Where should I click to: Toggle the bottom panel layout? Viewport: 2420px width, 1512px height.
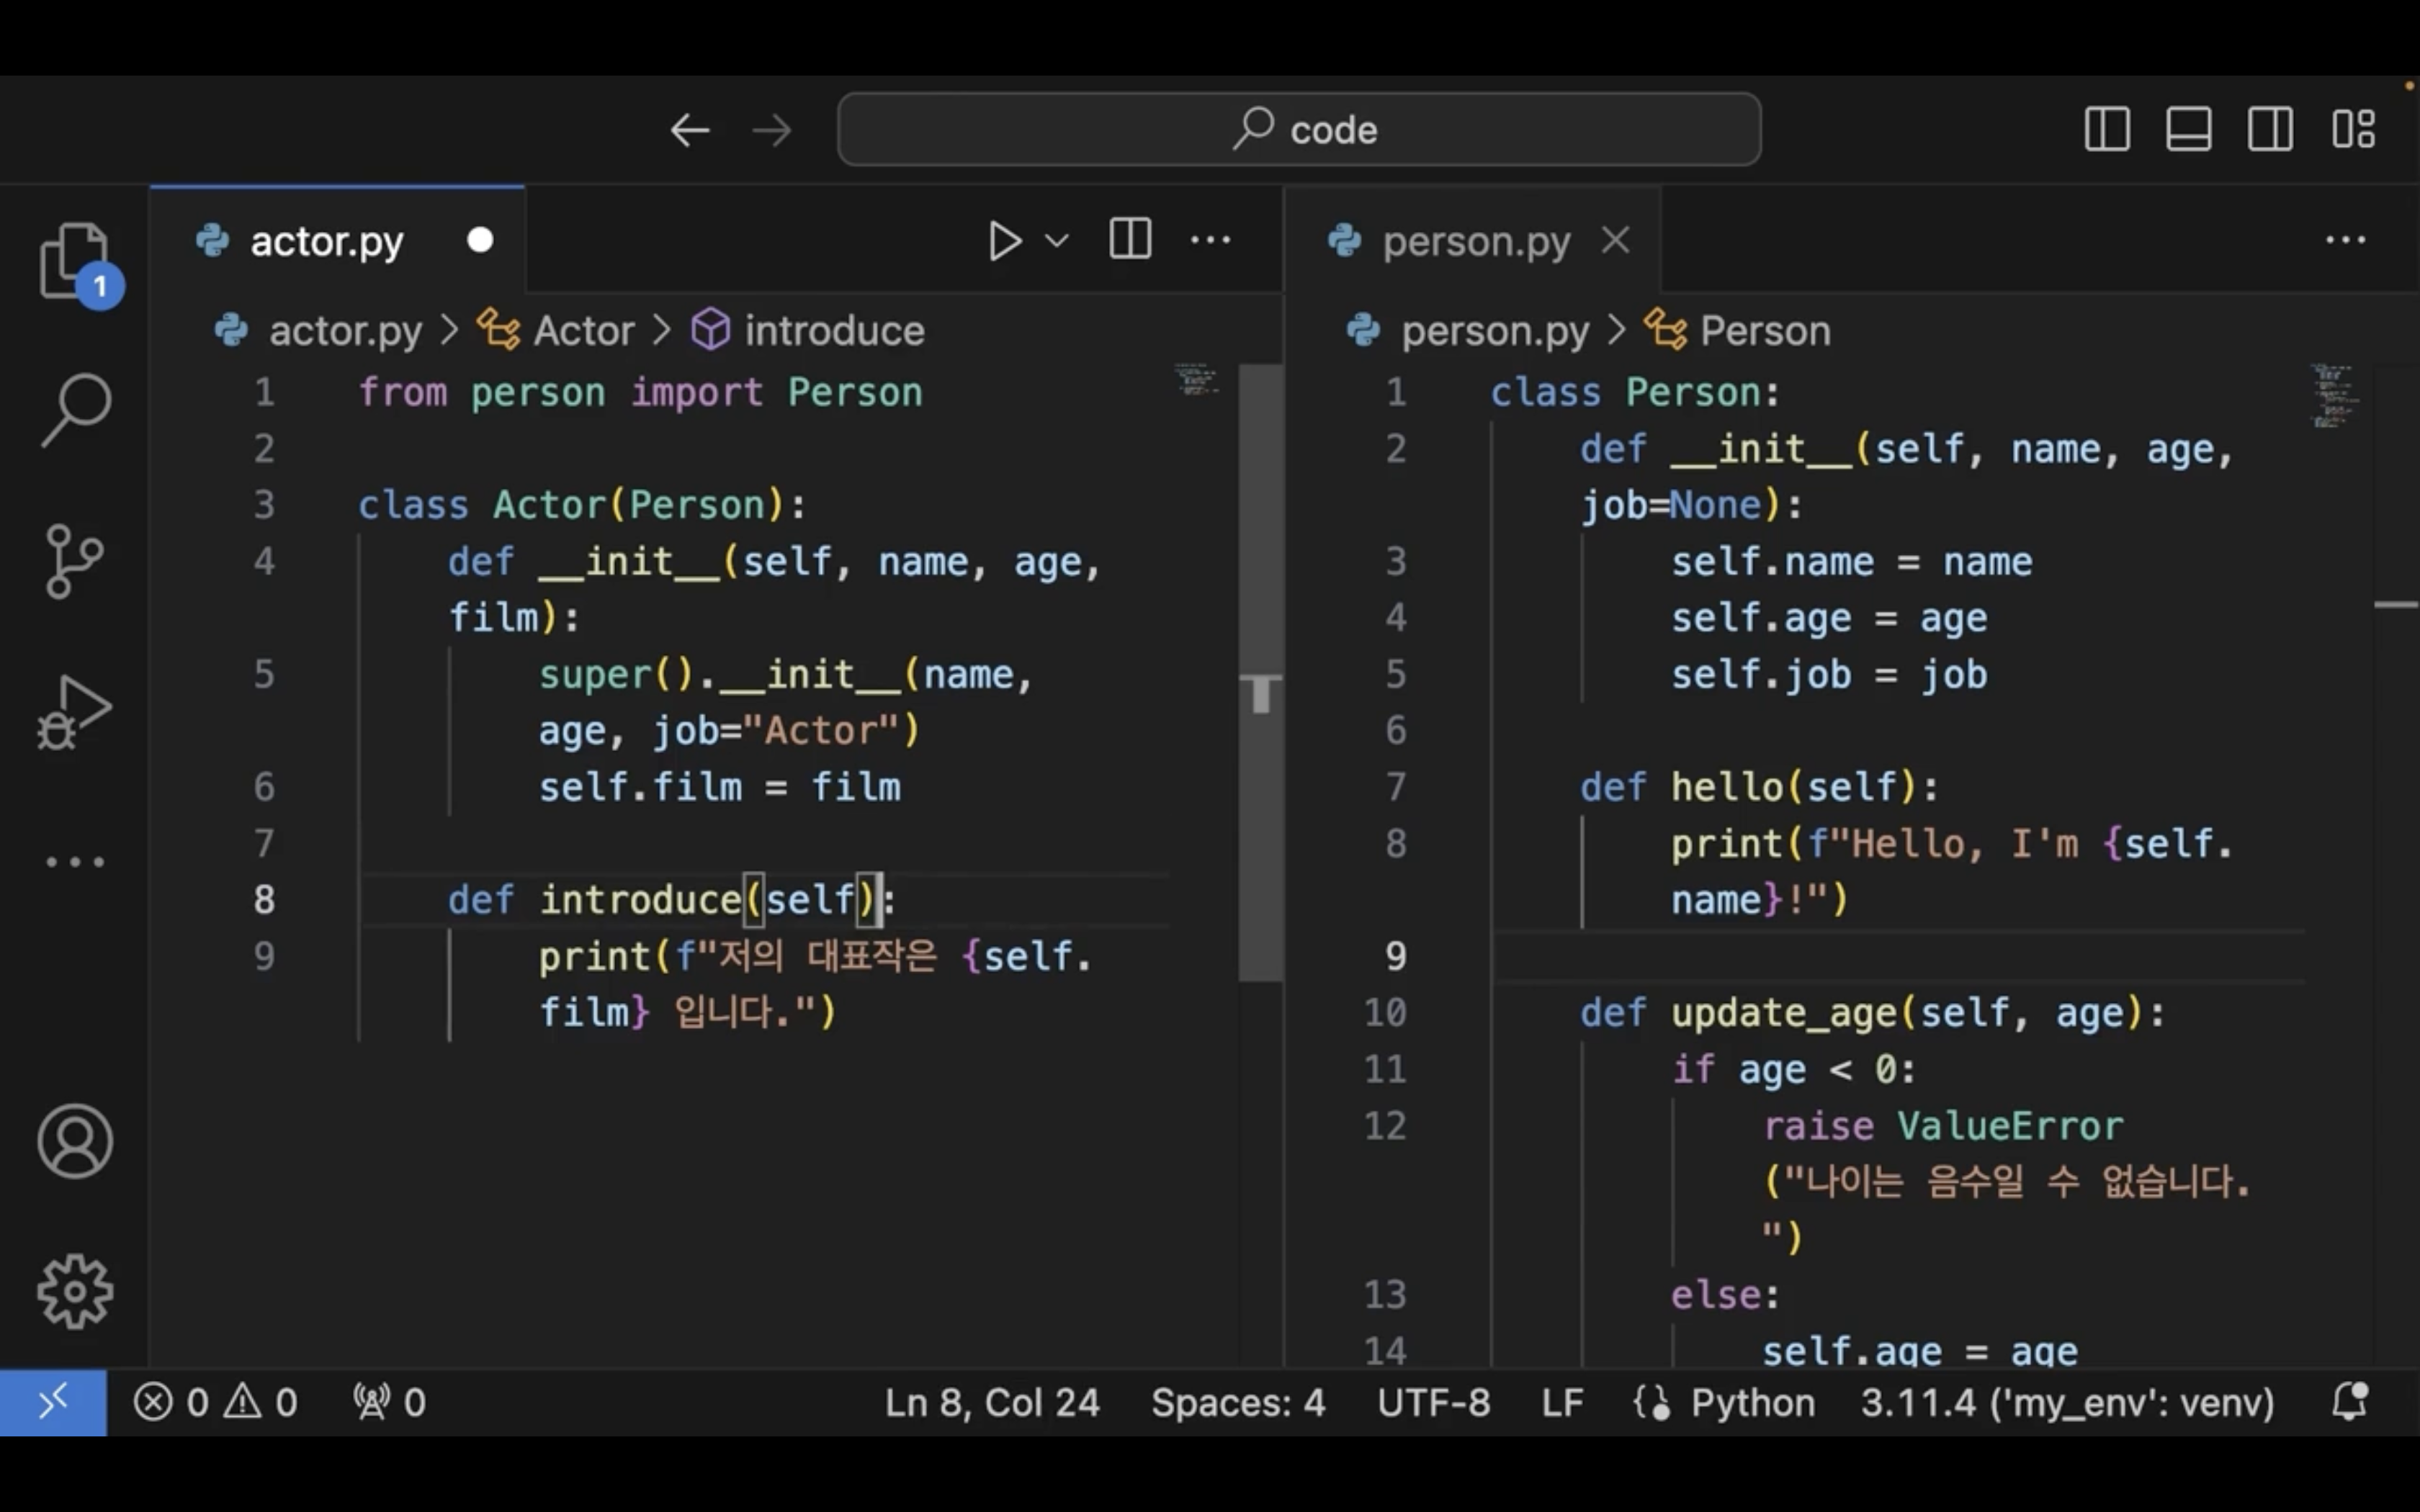[x=2188, y=129]
